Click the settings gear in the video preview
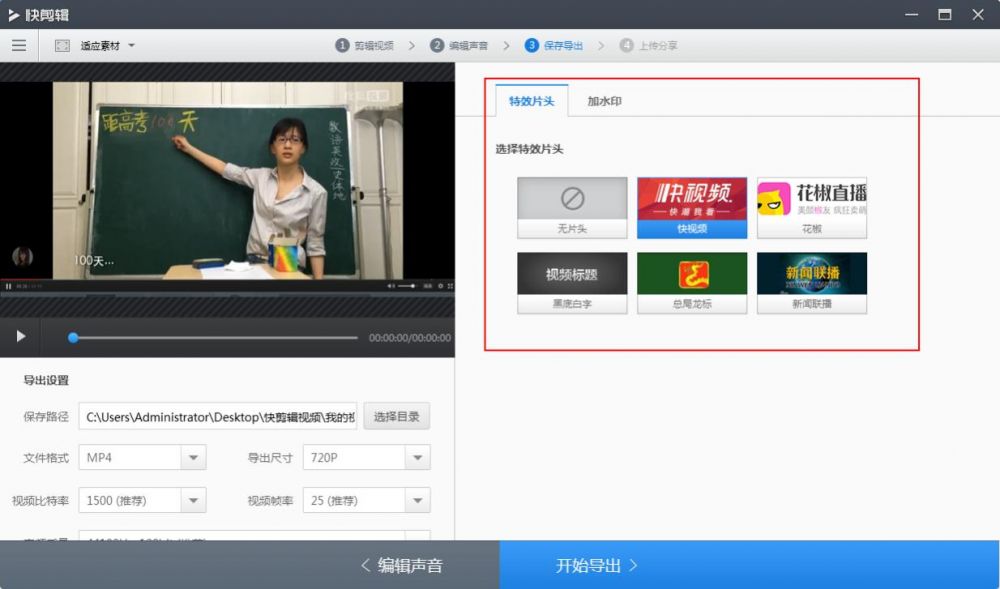This screenshot has height=589, width=1000. point(440,286)
